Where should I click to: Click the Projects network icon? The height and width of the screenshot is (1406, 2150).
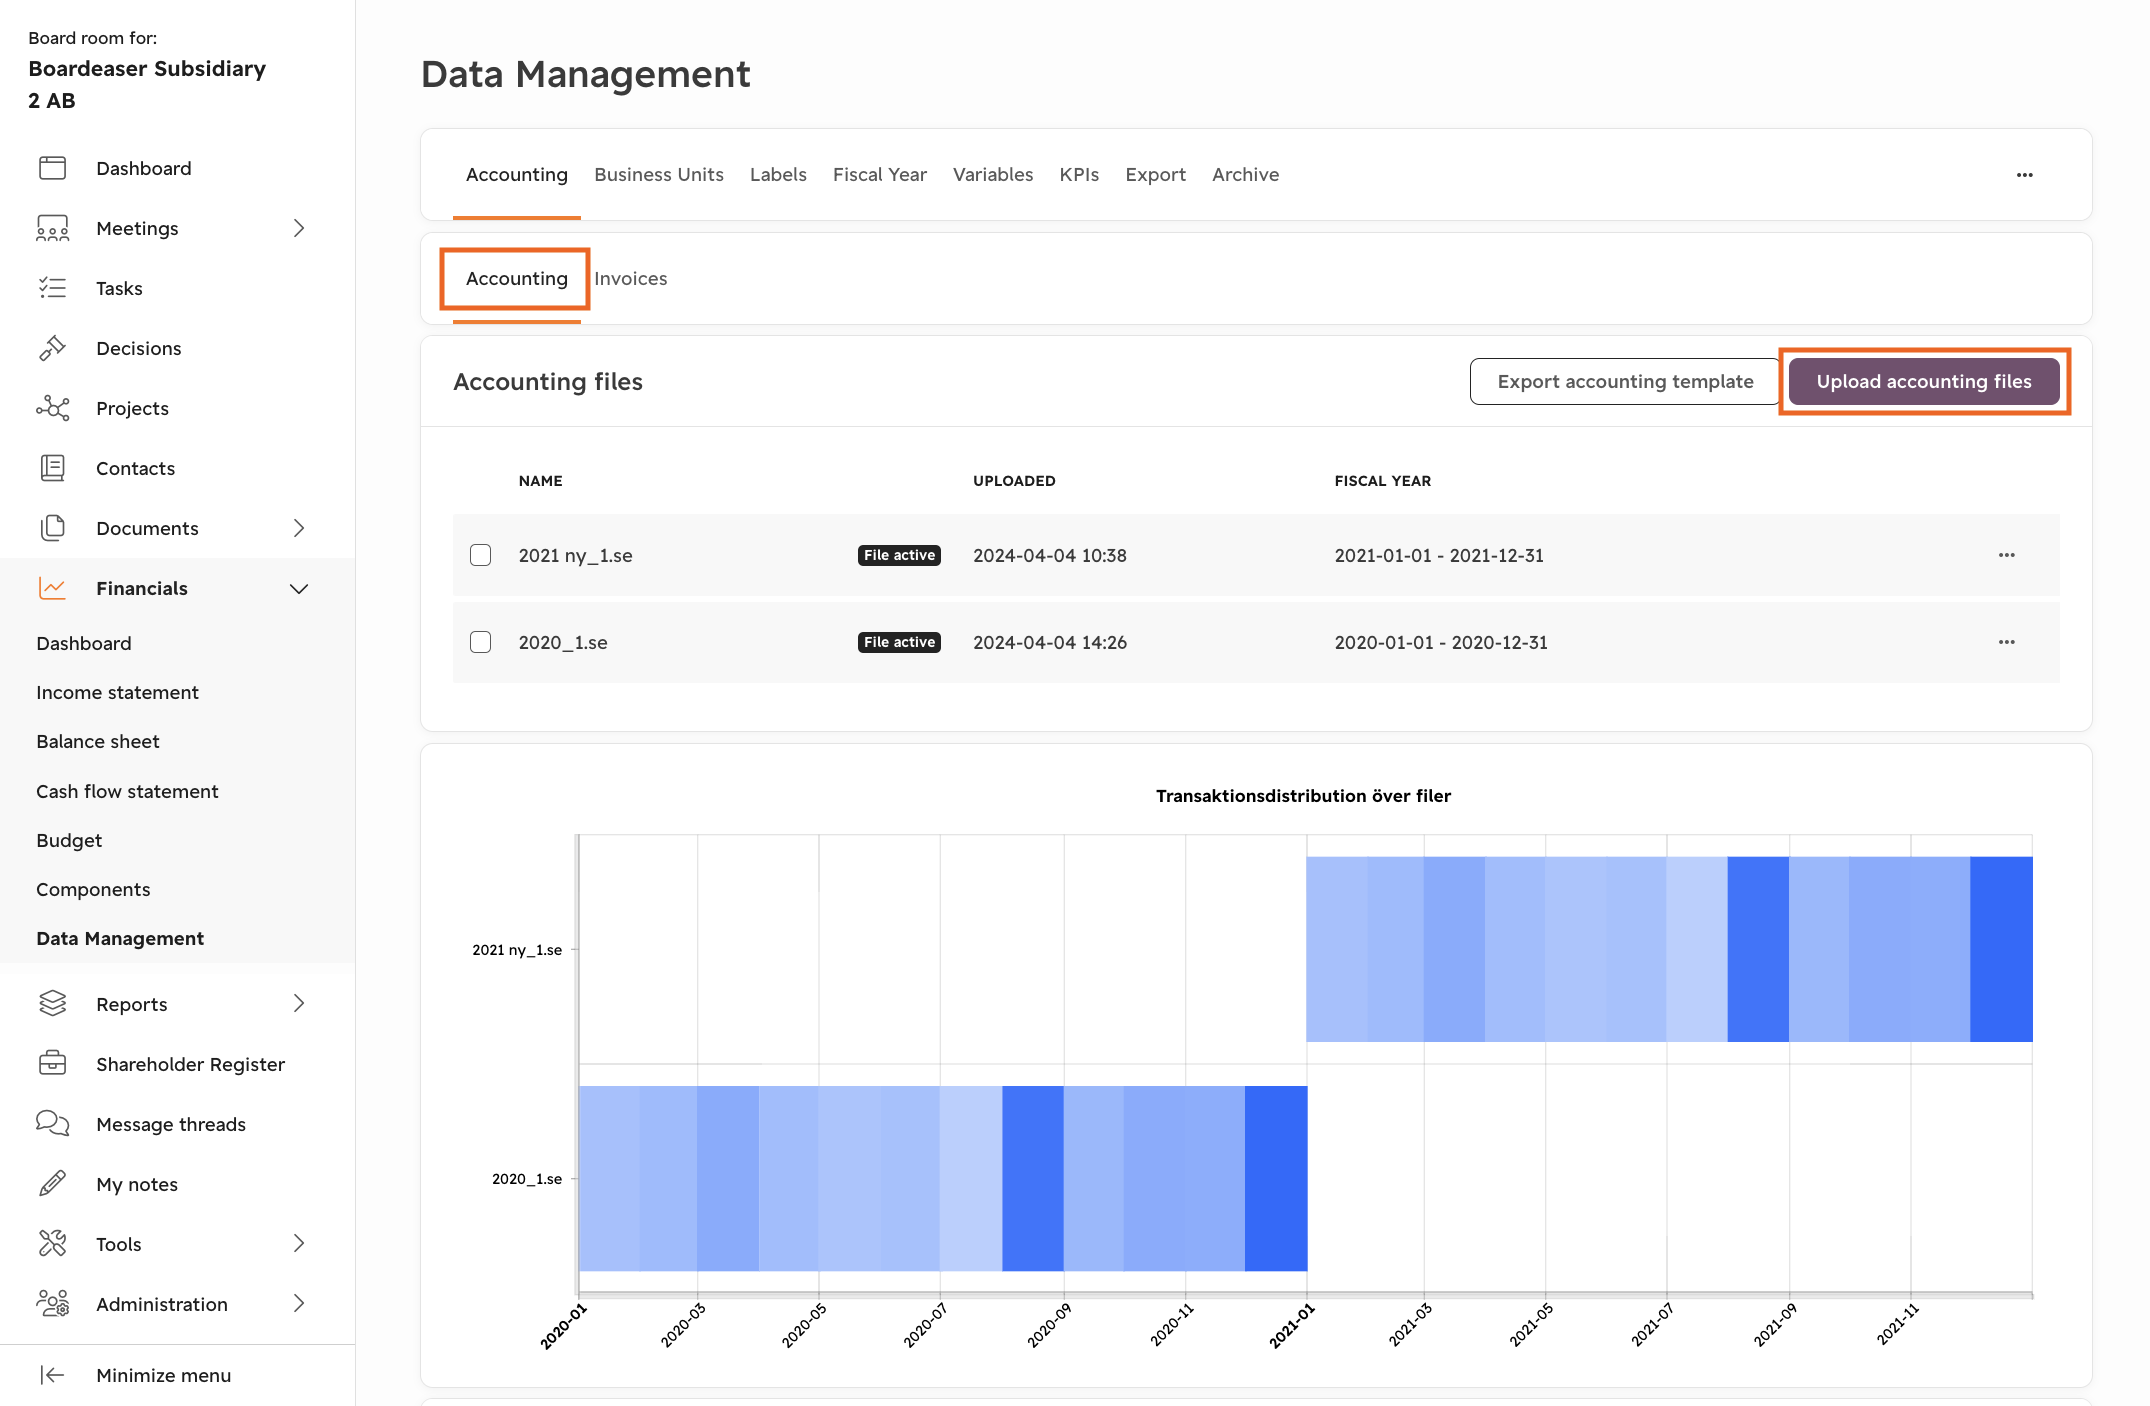tap(52, 408)
